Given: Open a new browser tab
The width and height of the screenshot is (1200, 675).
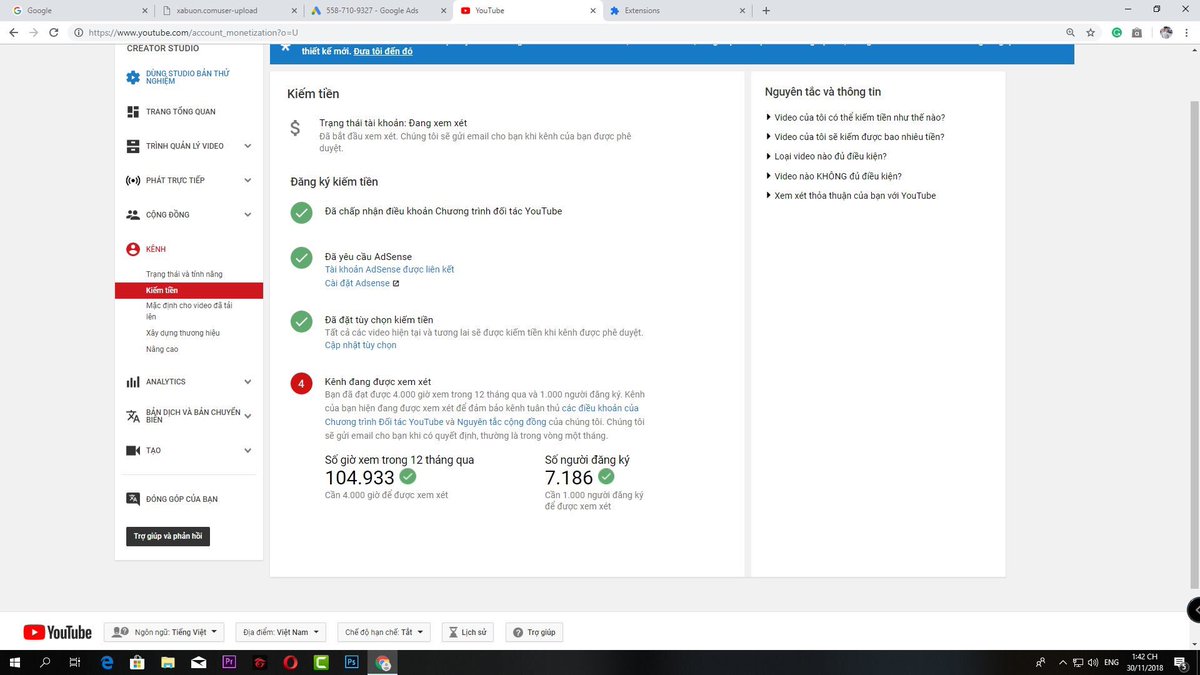Looking at the screenshot, I should coord(766,10).
